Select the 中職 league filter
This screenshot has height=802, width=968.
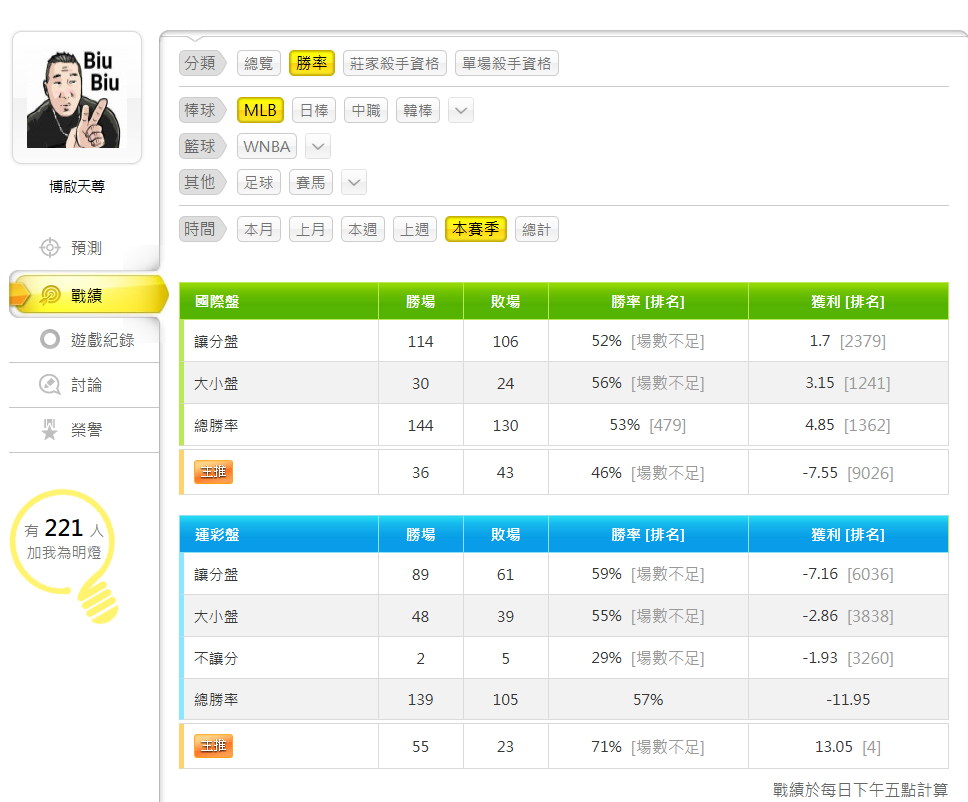(x=366, y=110)
